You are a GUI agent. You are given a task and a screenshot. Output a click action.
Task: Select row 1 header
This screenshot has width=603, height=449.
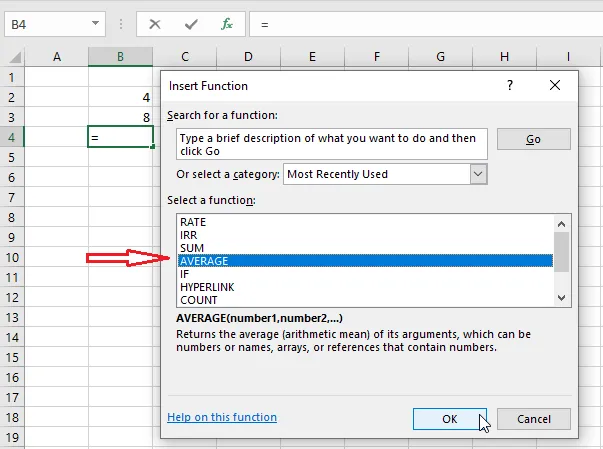pos(12,77)
